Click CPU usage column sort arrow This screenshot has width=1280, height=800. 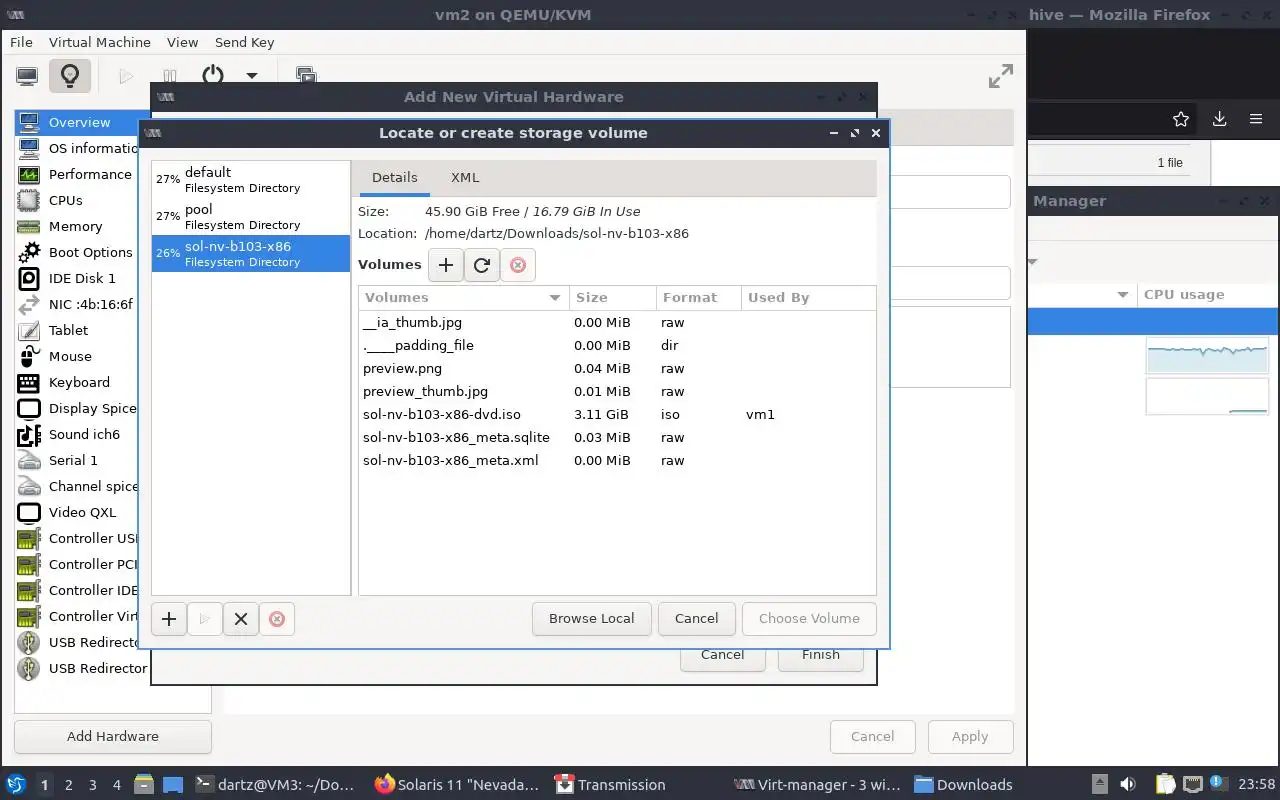pos(1123,294)
